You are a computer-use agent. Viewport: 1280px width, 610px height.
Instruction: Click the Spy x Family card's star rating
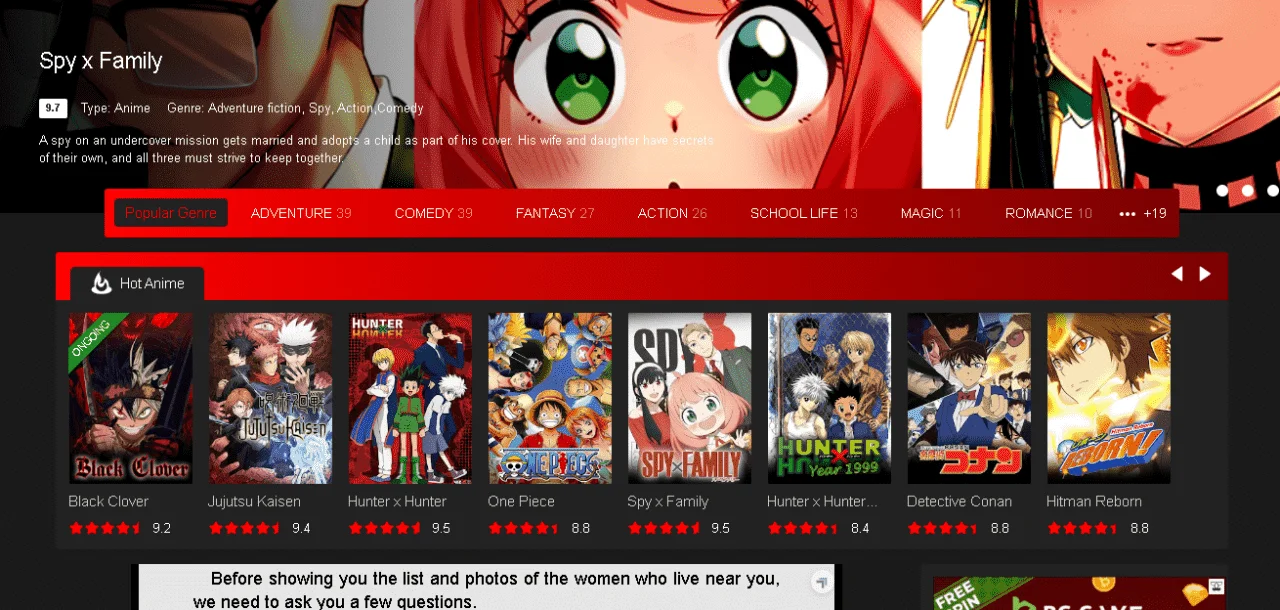(x=665, y=528)
